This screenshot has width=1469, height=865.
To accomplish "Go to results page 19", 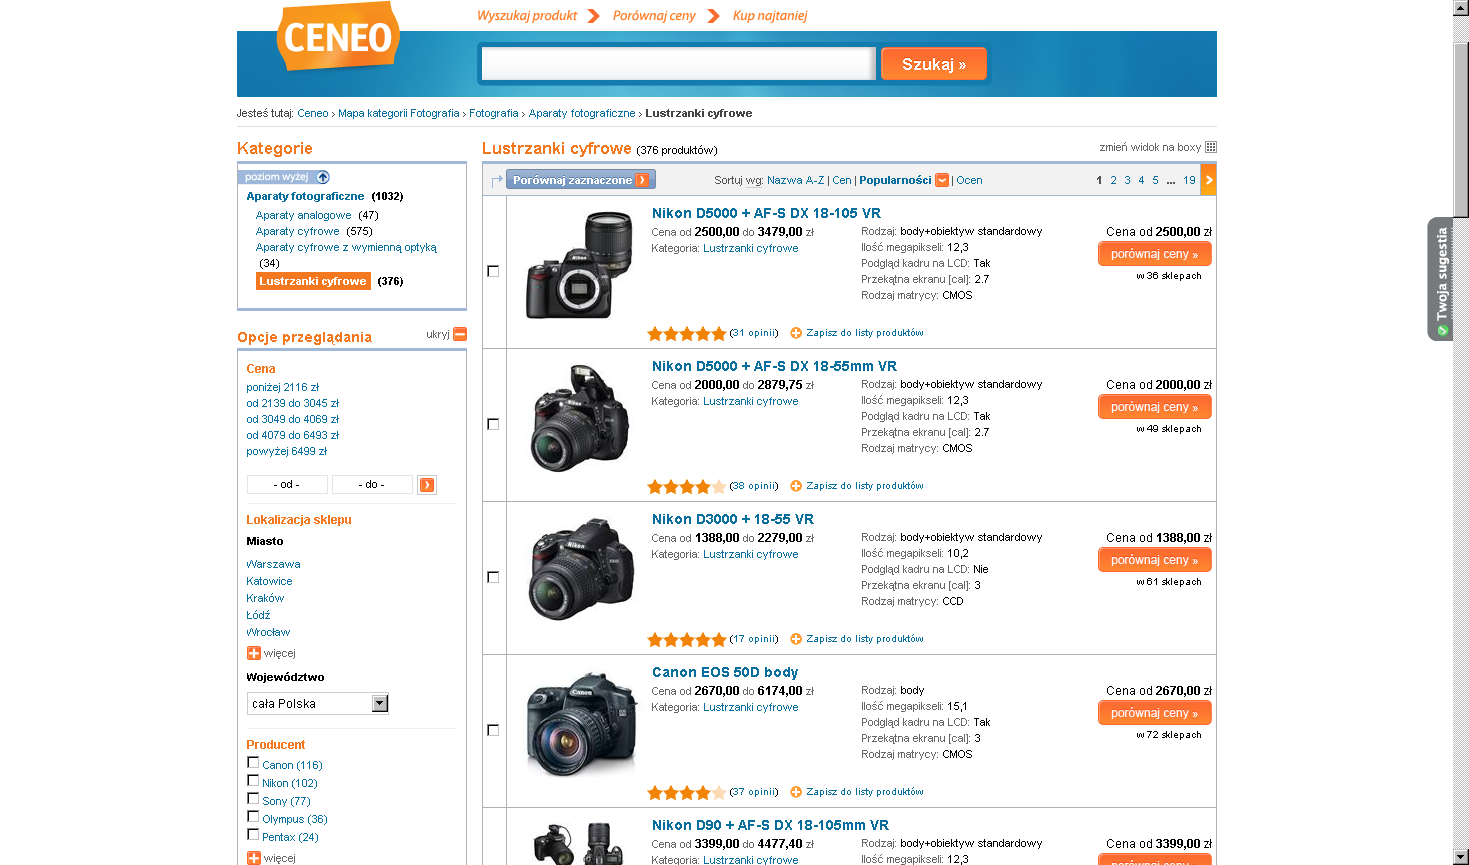I will coord(1189,180).
